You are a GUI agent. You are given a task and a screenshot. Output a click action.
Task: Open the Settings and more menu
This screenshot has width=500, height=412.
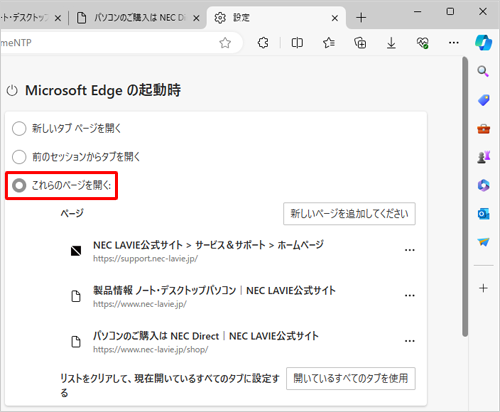(454, 43)
